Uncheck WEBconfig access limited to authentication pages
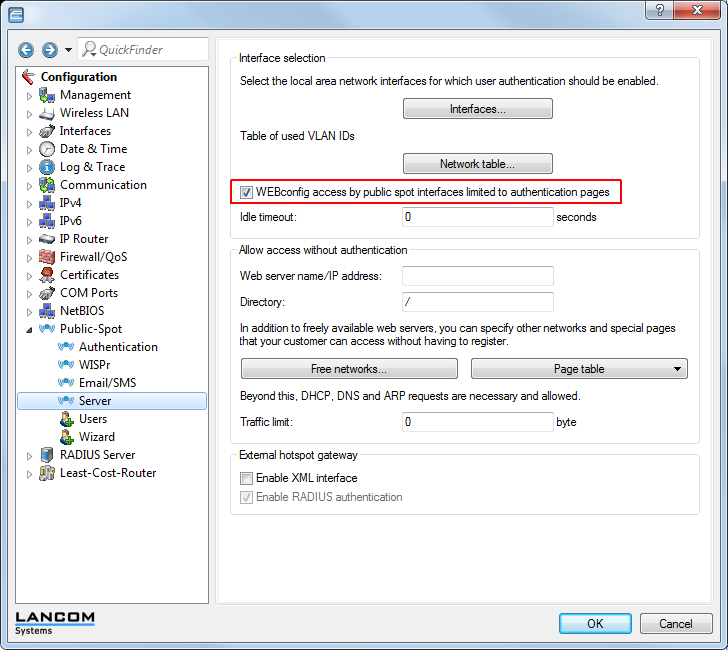 (247, 191)
